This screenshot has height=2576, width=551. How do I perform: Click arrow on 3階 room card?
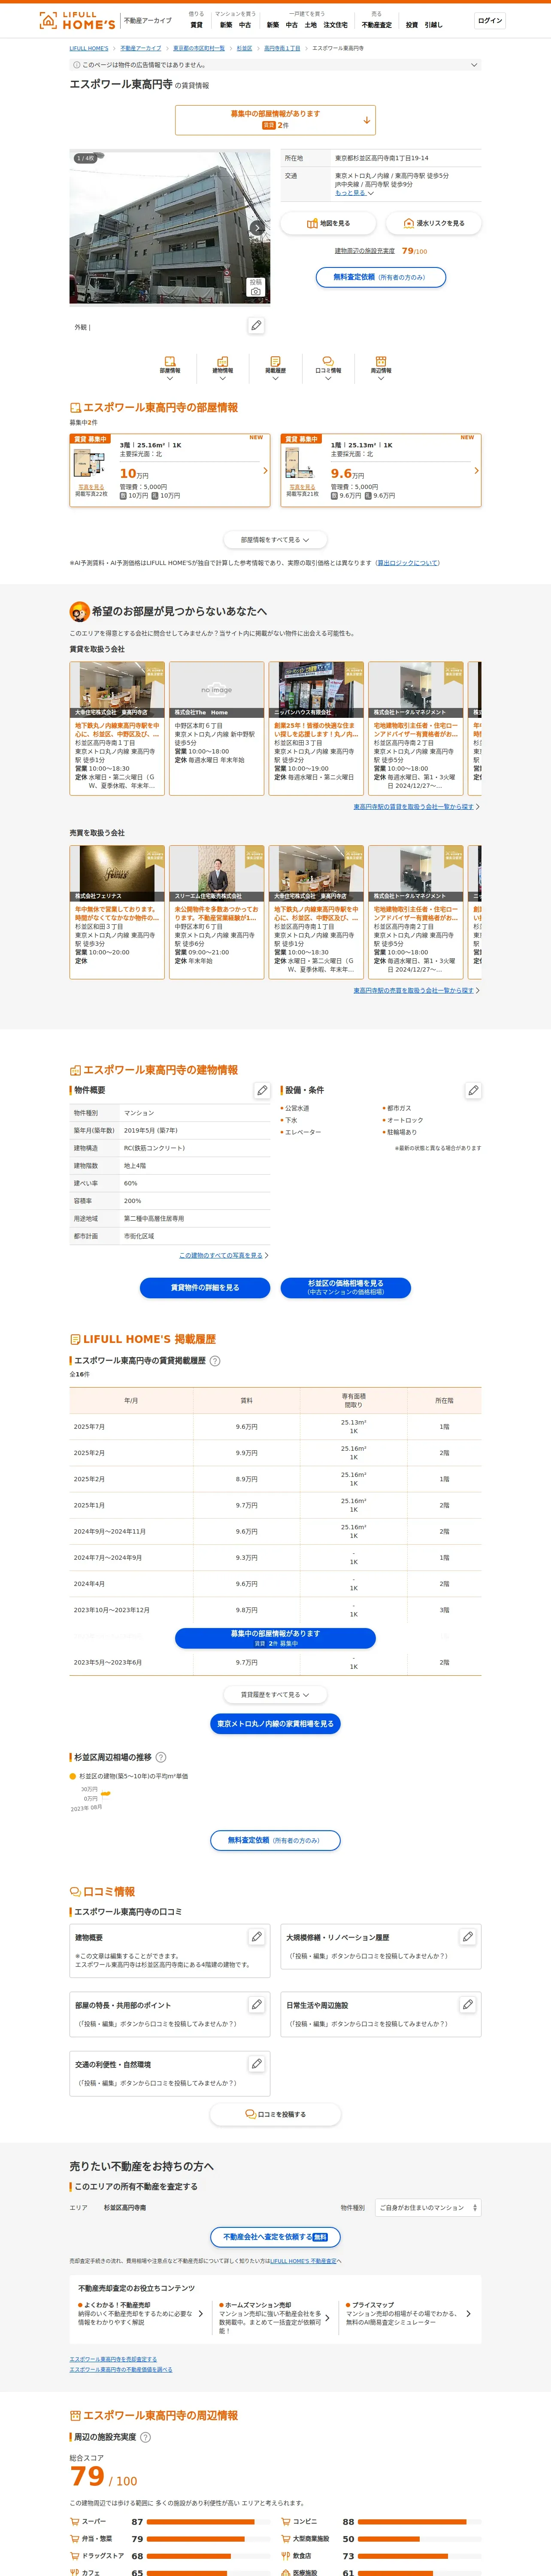click(x=265, y=471)
